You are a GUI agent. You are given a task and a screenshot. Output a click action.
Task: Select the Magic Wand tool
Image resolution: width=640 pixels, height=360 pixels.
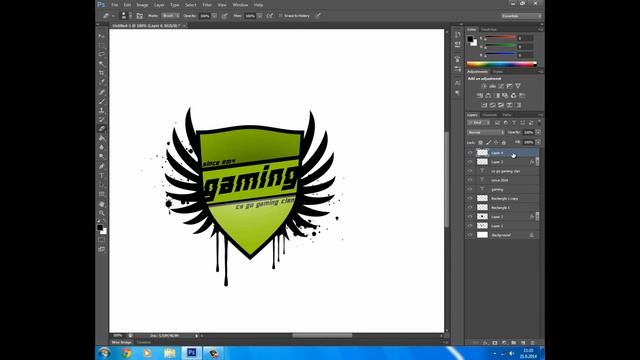coord(101,64)
